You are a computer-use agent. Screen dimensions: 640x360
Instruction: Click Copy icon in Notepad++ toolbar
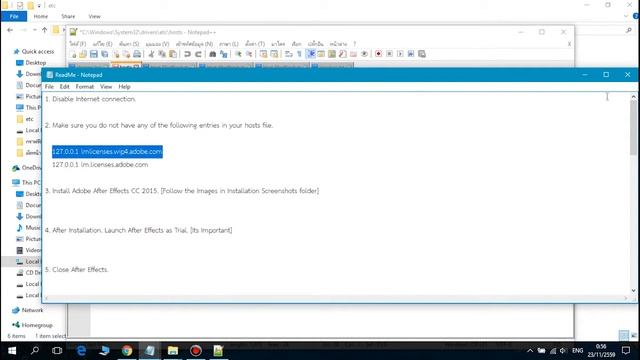(162, 54)
